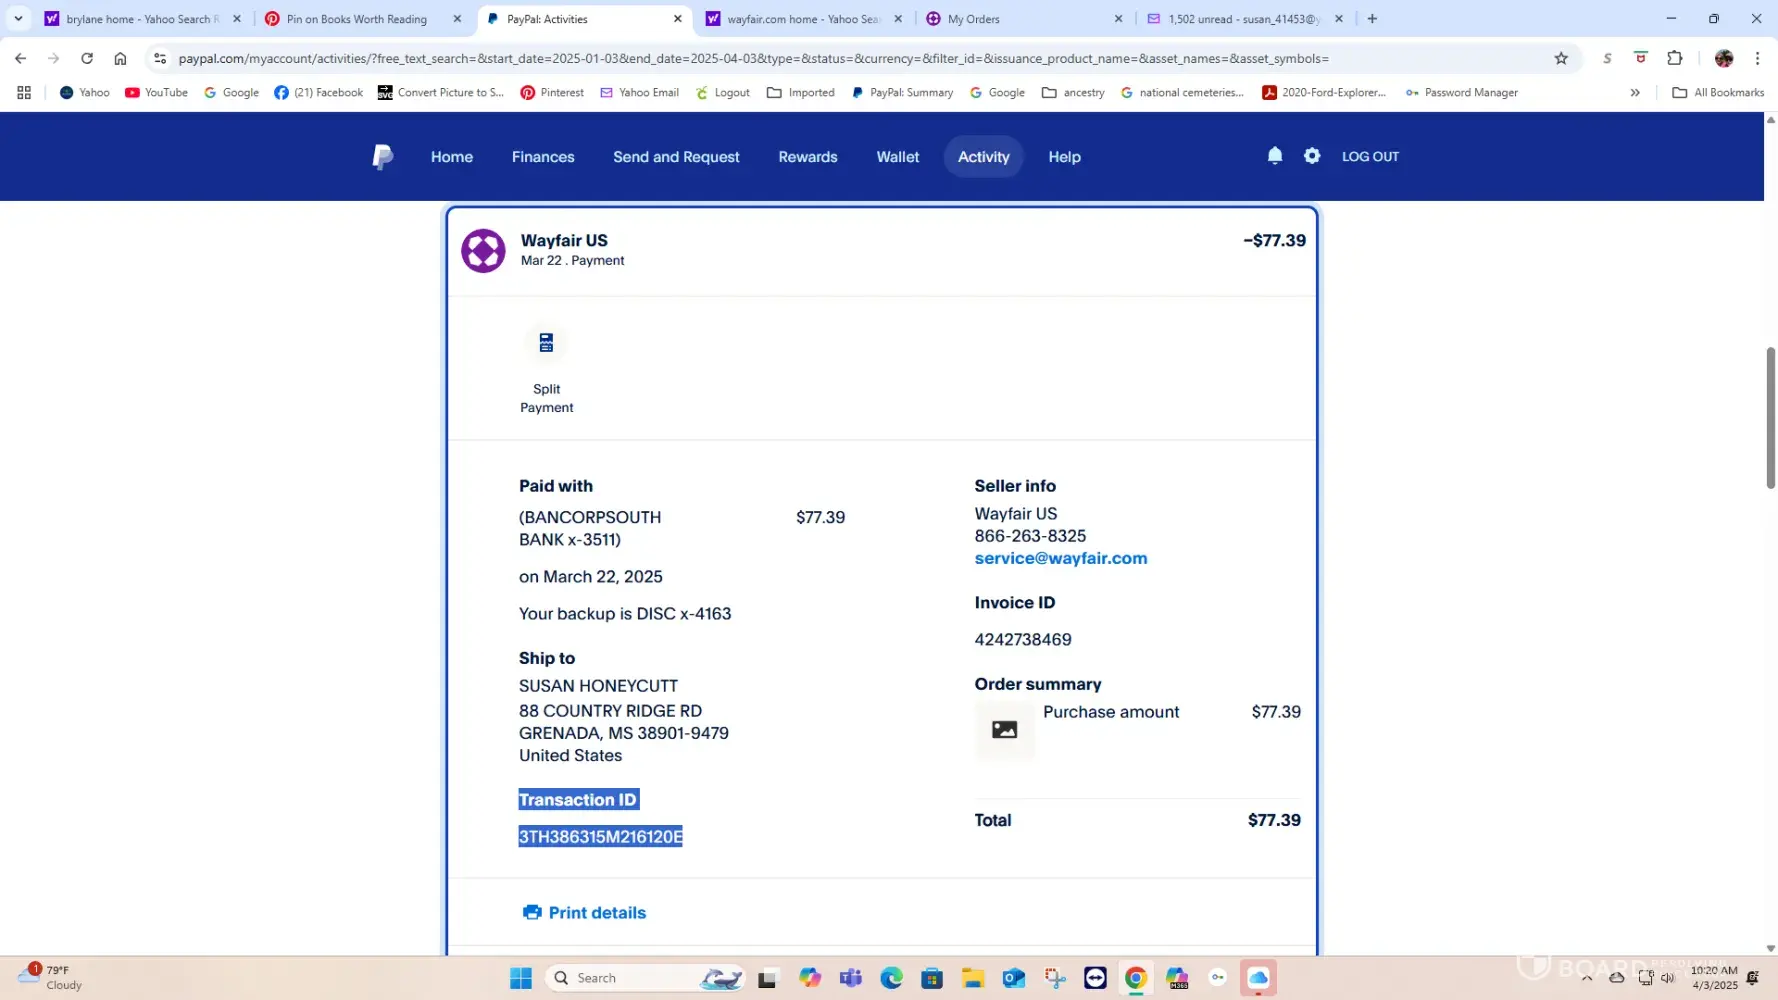This screenshot has height=1000, width=1778.
Task: Go to Send and Request menu
Action: point(676,157)
